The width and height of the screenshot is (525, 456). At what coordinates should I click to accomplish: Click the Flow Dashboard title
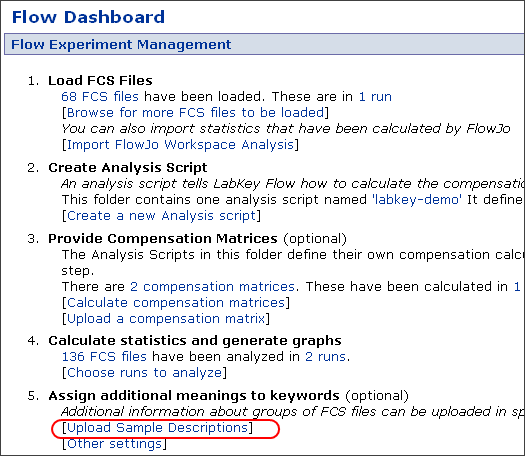tap(88, 17)
